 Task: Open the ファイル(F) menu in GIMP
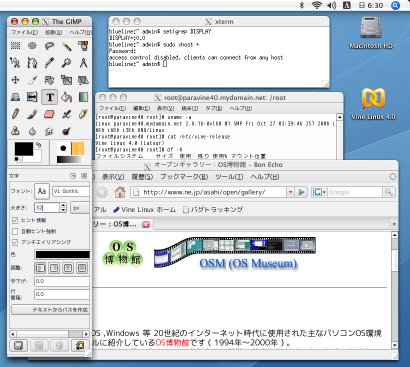[25, 32]
